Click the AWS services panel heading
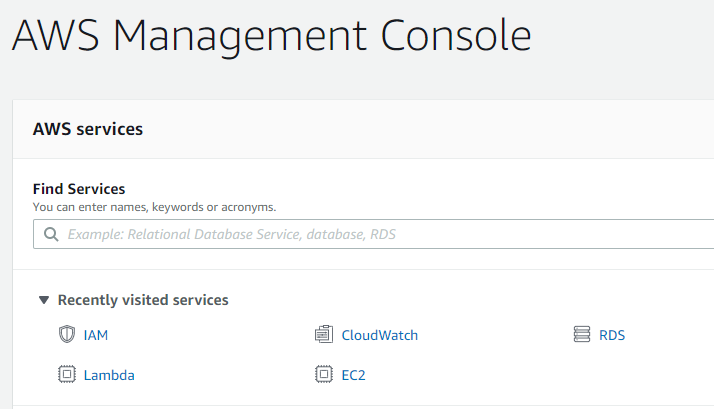The height and width of the screenshot is (409, 714). [88, 129]
